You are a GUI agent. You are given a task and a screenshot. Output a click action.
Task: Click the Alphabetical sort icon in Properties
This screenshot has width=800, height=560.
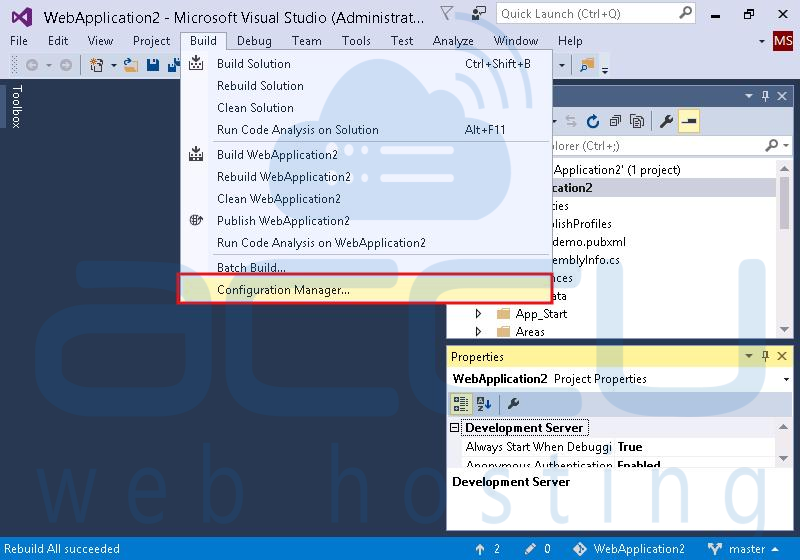pos(484,404)
